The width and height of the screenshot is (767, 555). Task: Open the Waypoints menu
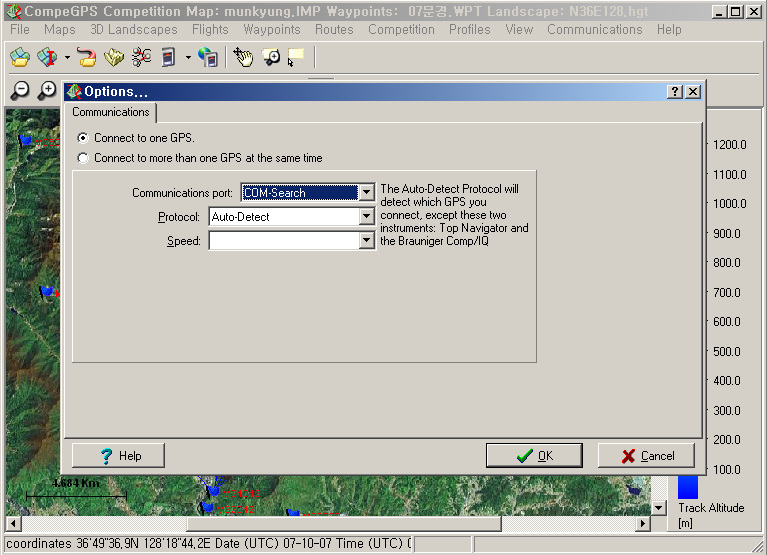(271, 29)
